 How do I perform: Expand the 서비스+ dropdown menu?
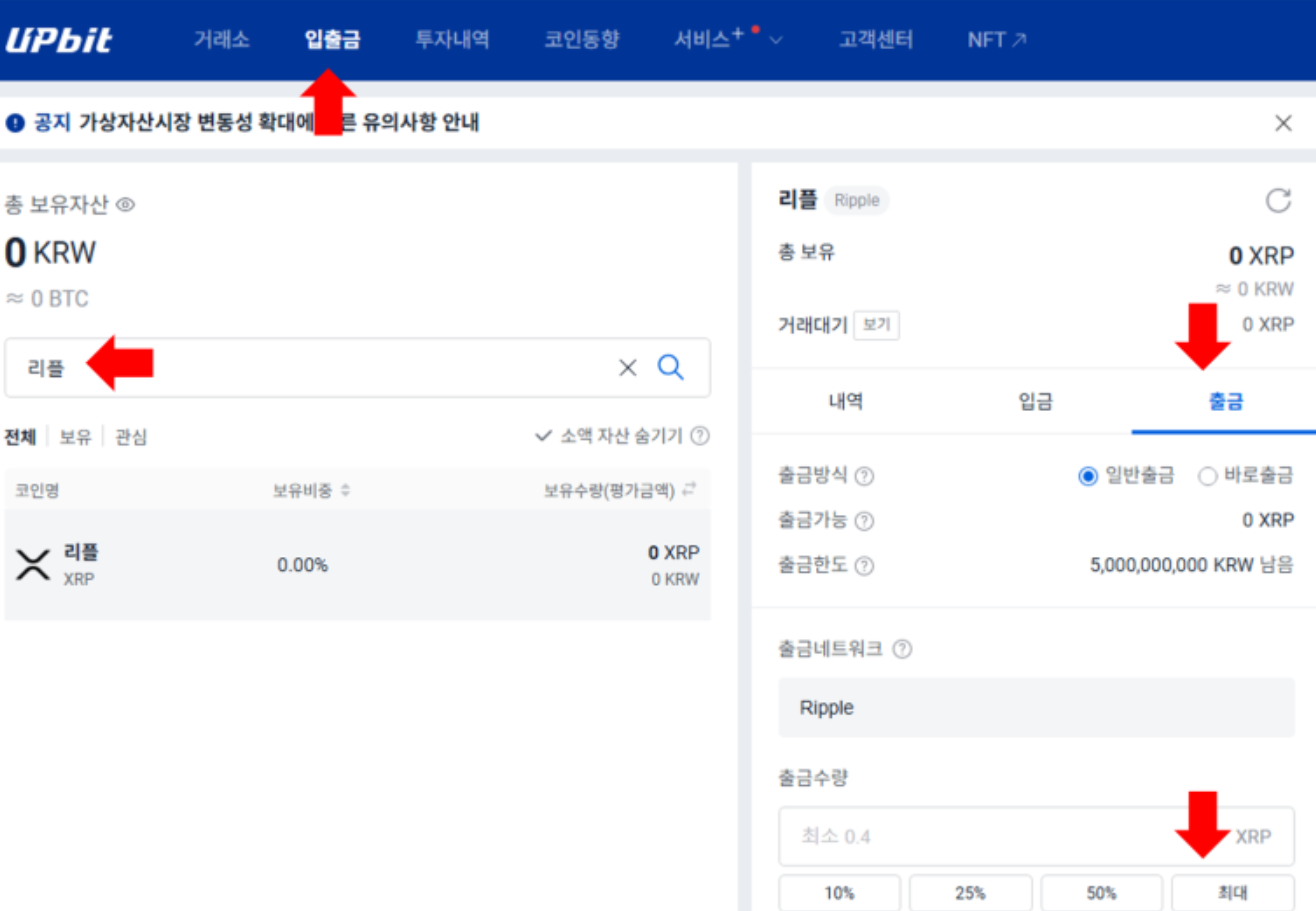[x=728, y=40]
